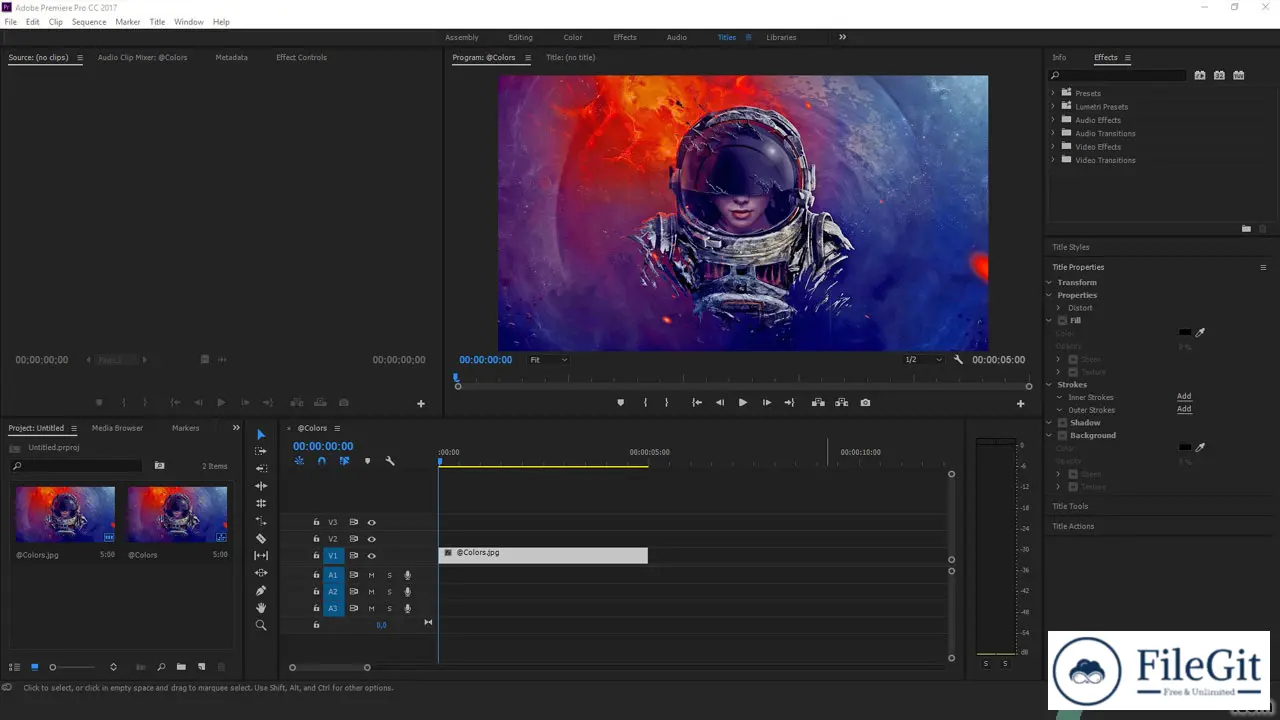Select the Slip tool

pyautogui.click(x=261, y=555)
